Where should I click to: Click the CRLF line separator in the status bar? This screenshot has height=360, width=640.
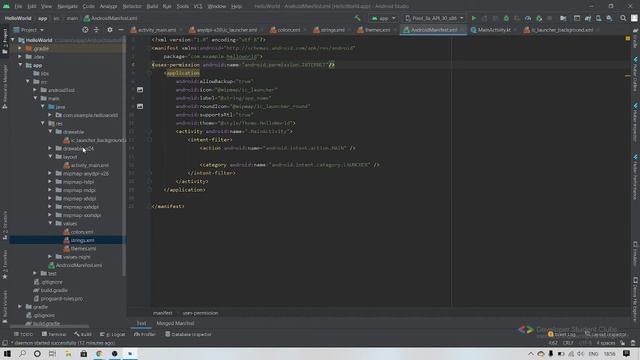click(x=568, y=343)
